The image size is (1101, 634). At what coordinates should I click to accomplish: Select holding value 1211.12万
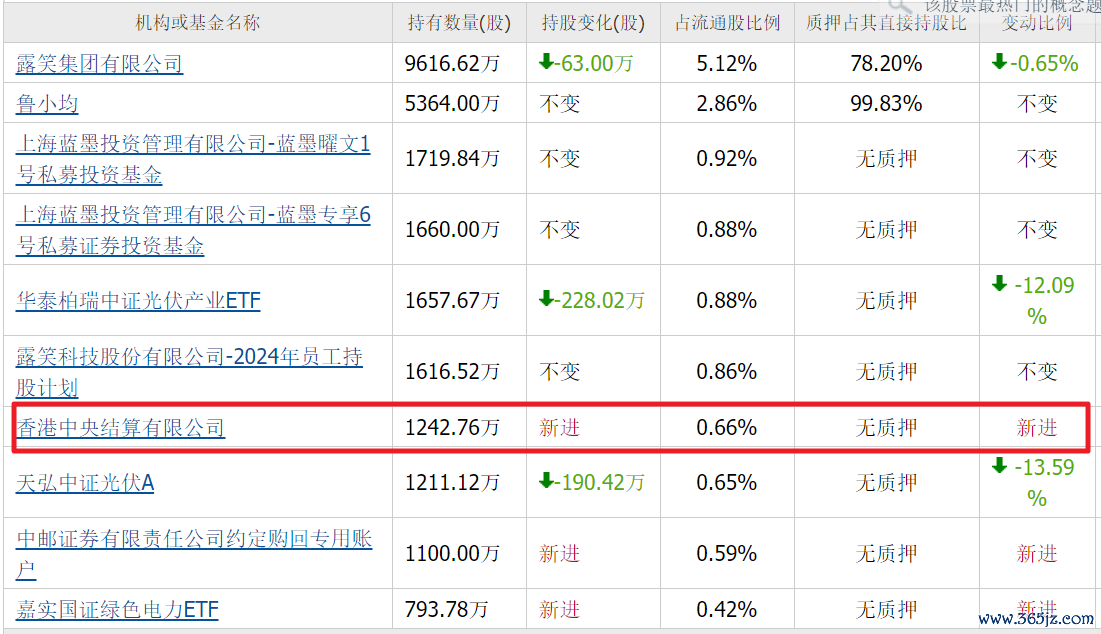click(452, 483)
